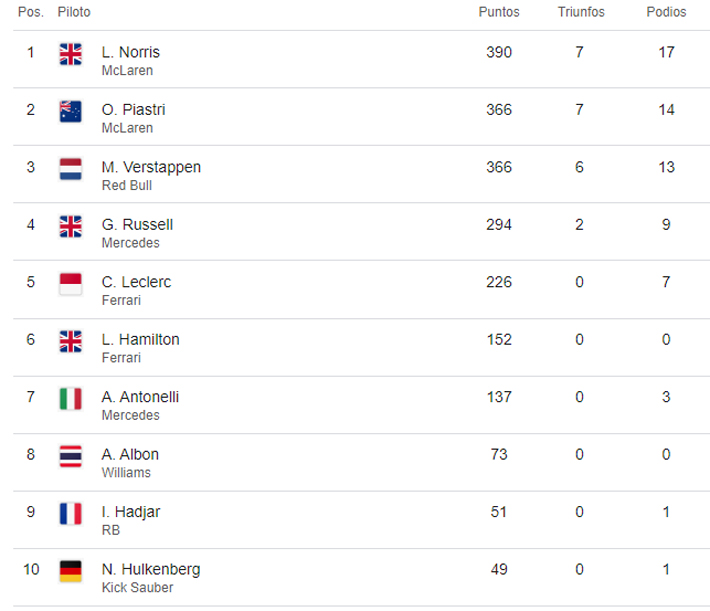Click the Italian flag beside A. Antonelli
Viewport: 710px width, 611px height.
tap(70, 398)
